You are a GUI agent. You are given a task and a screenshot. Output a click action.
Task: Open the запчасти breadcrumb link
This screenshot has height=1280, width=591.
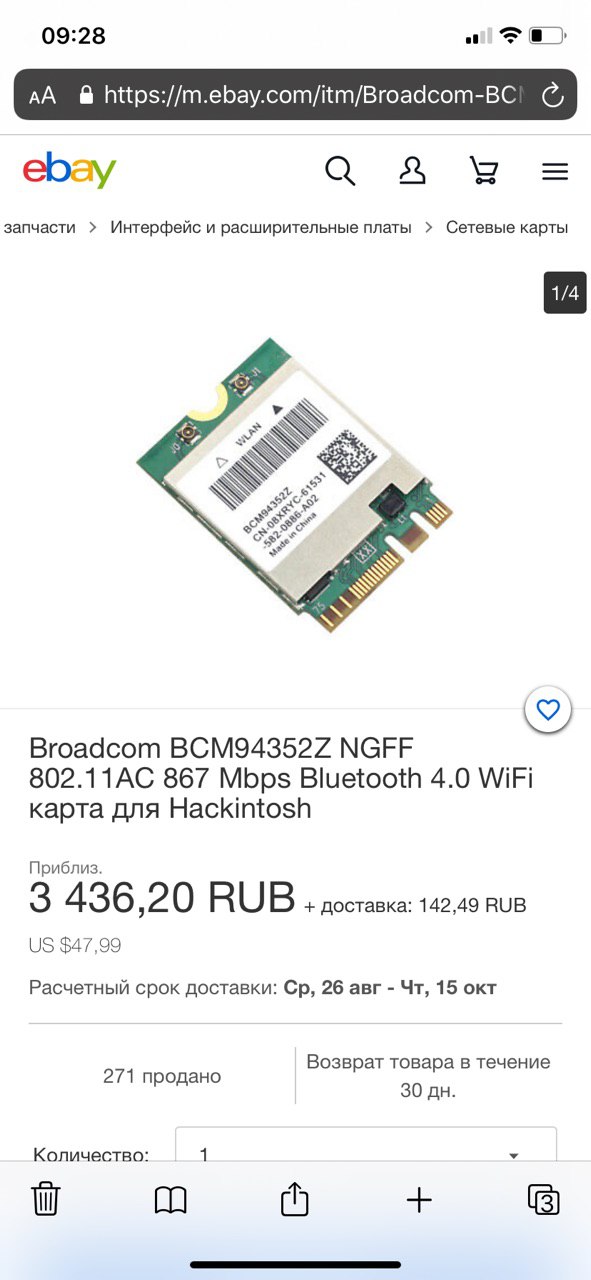[38, 227]
